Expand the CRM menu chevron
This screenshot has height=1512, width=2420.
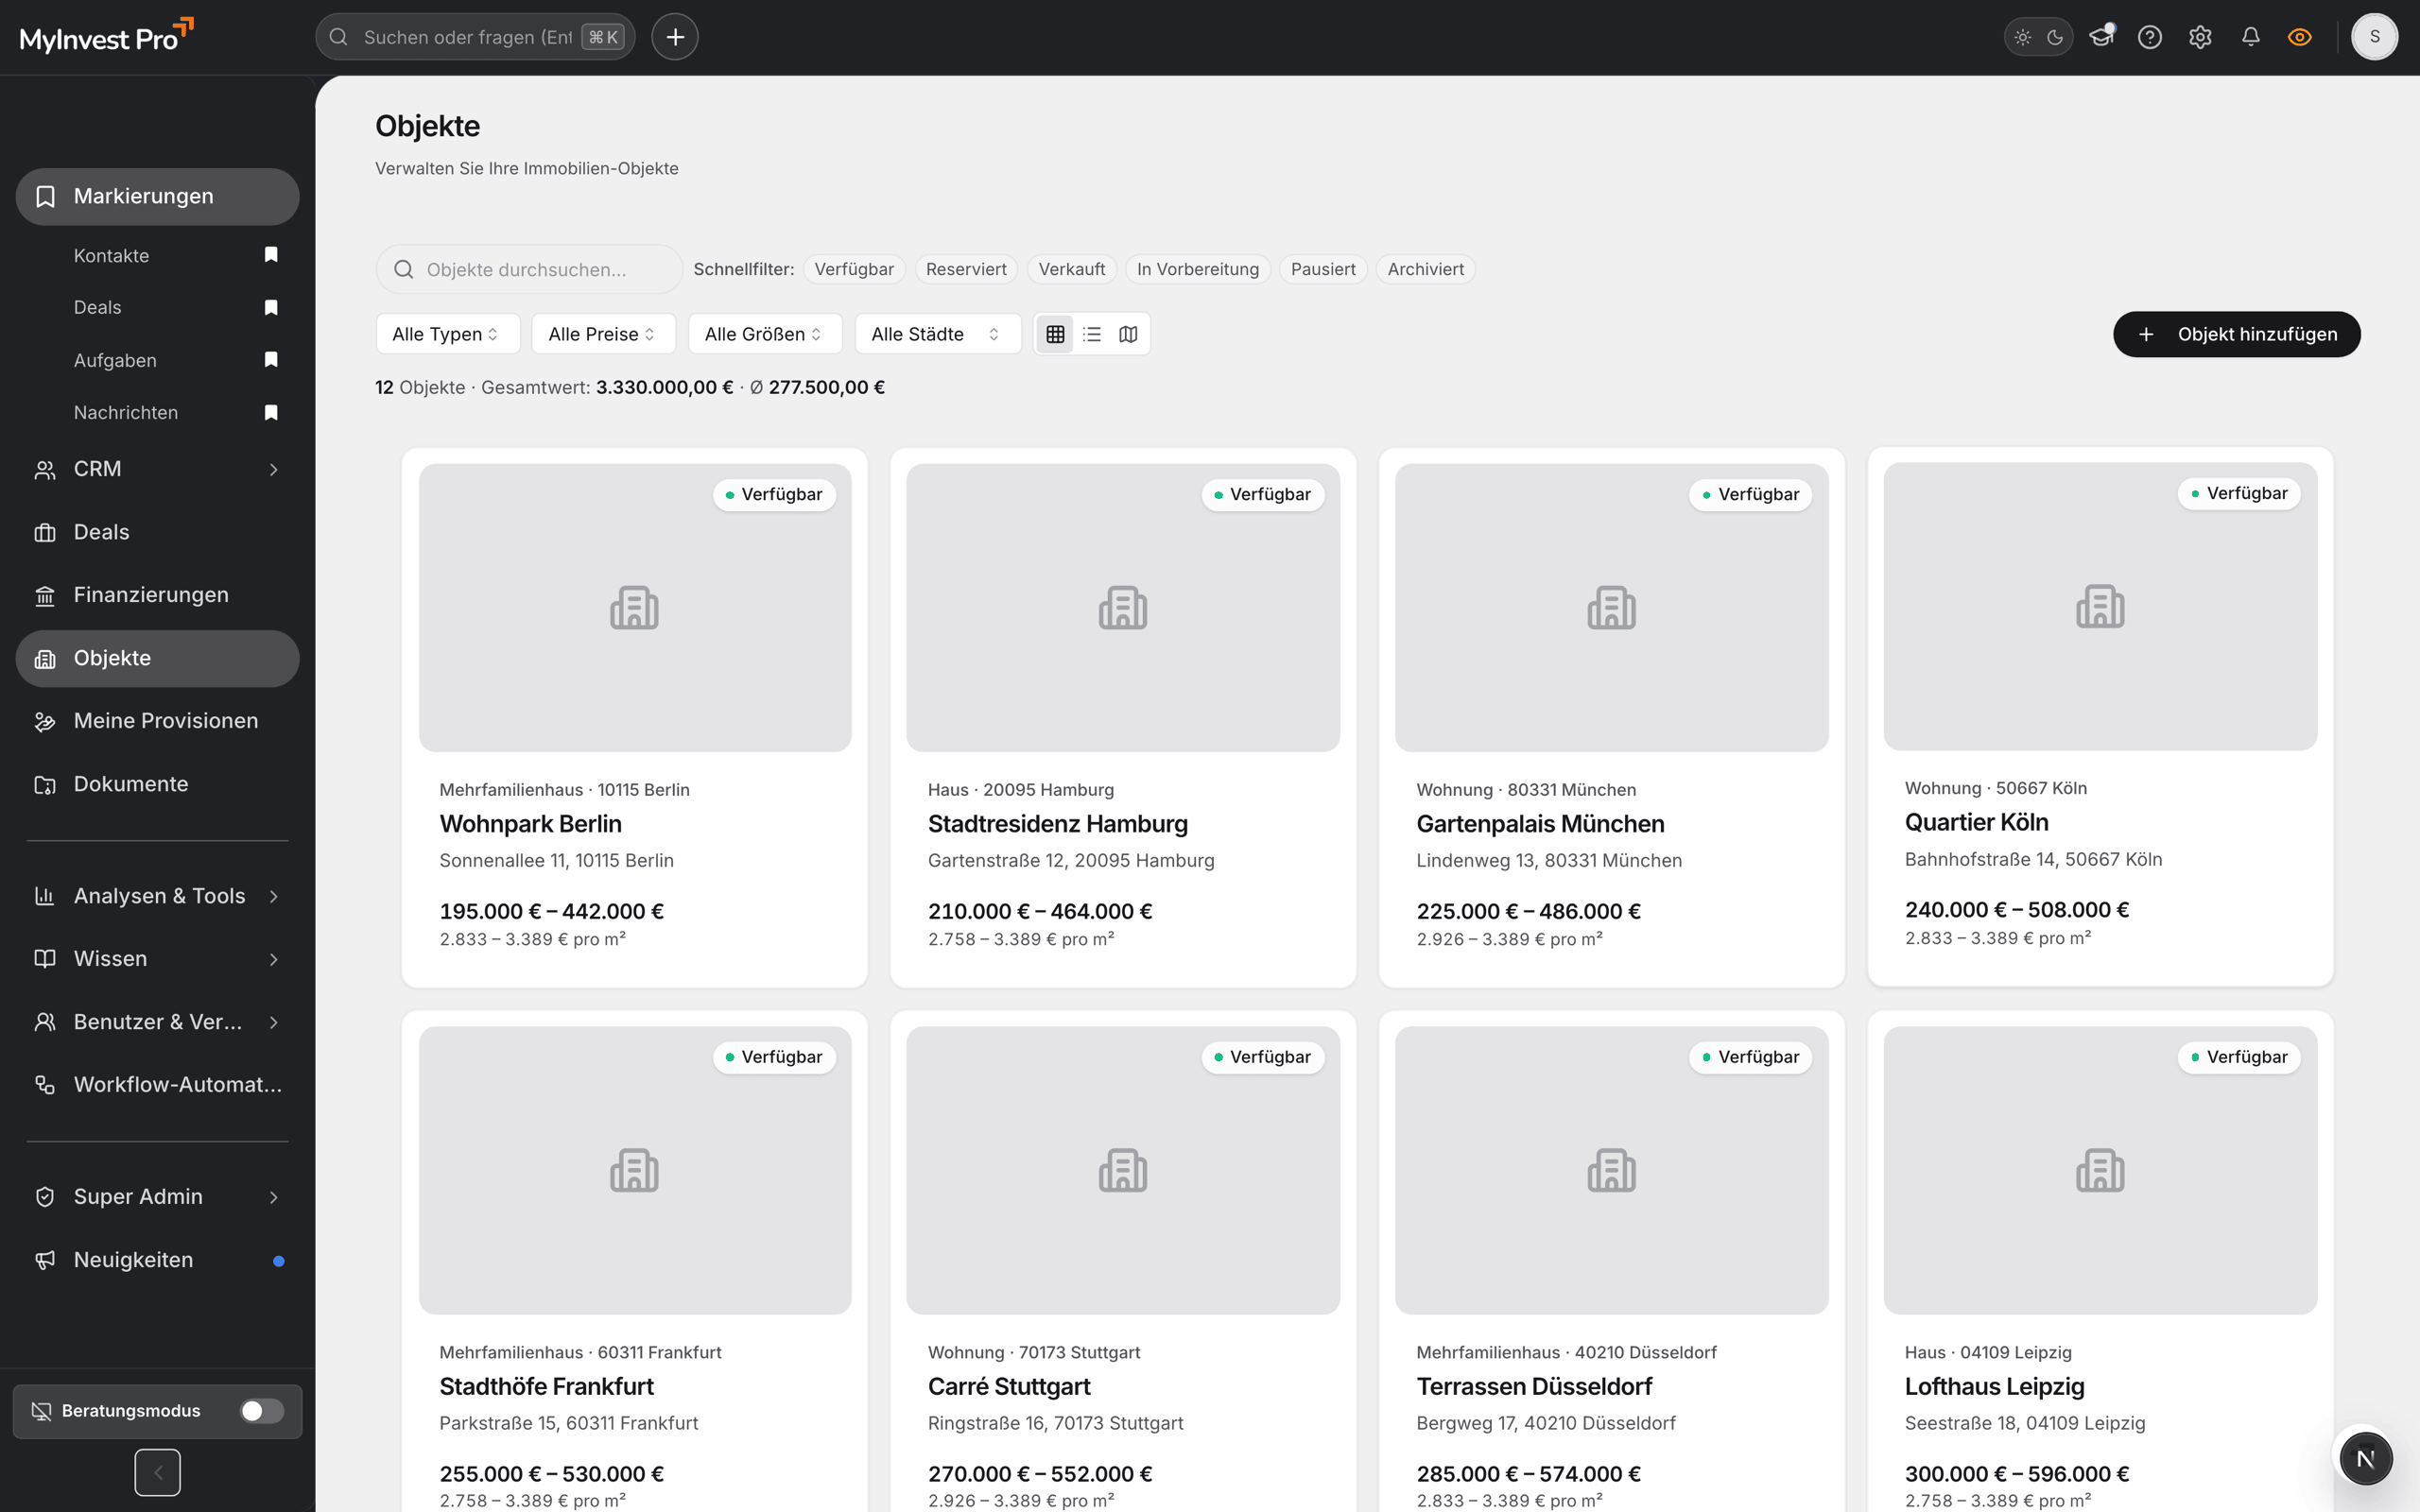(x=274, y=469)
